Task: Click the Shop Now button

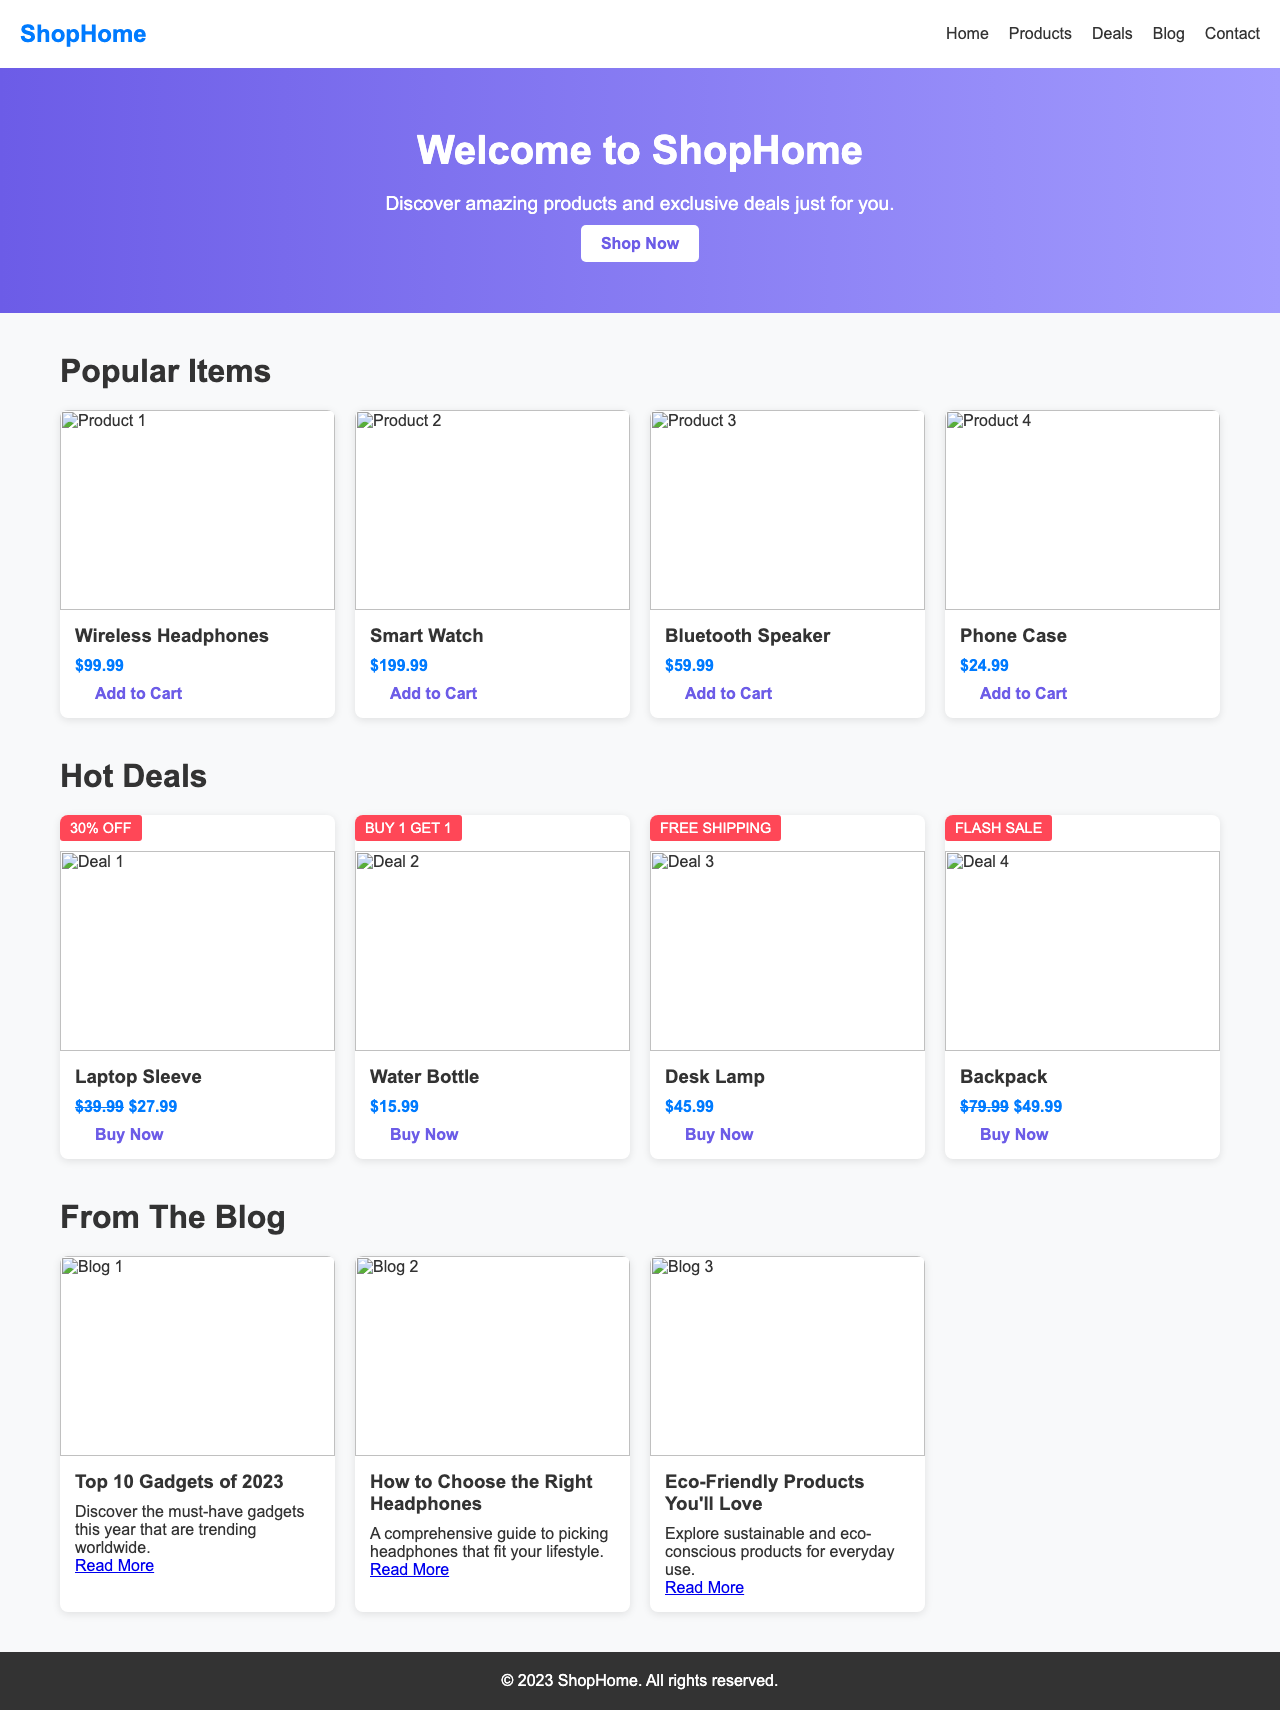Action: click(x=639, y=243)
